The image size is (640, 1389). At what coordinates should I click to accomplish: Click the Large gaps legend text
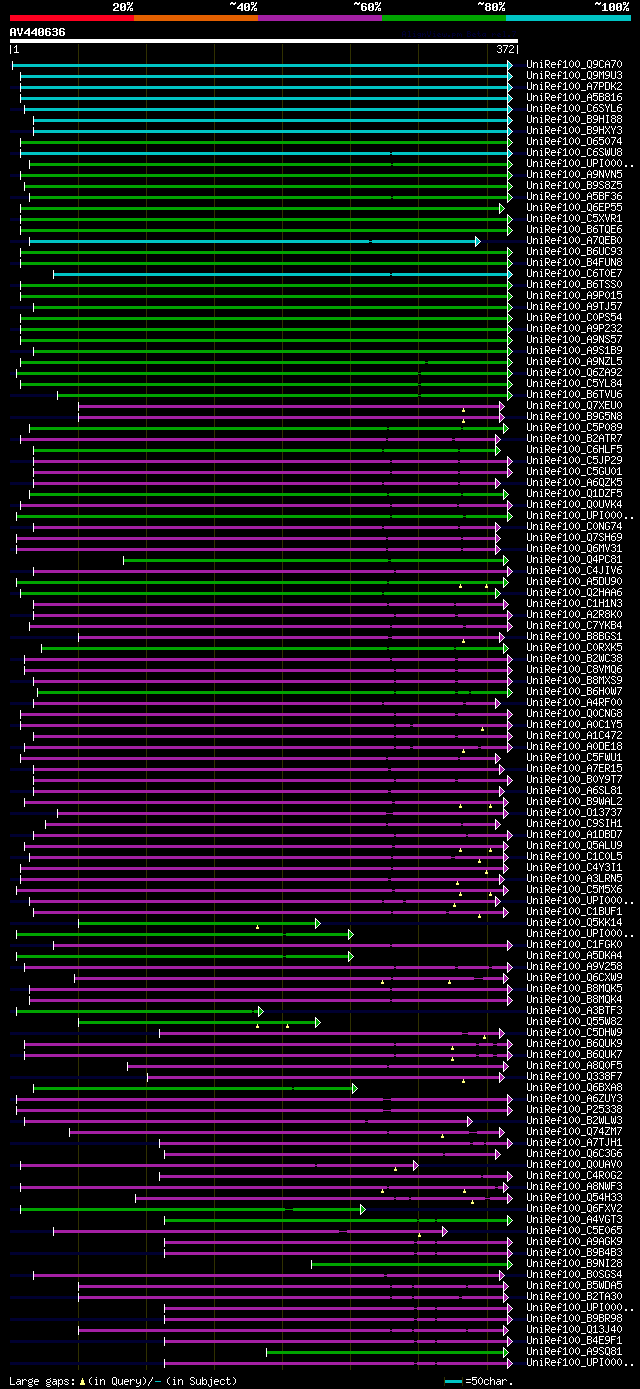[x=124, y=1381]
